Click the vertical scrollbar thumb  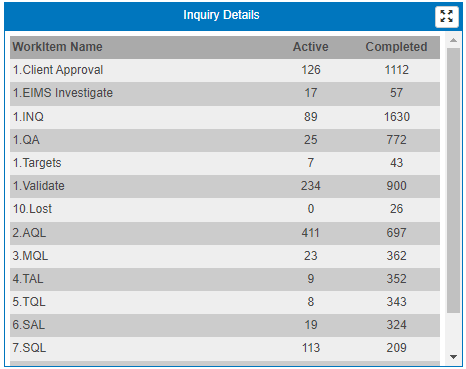pyautogui.click(x=453, y=180)
